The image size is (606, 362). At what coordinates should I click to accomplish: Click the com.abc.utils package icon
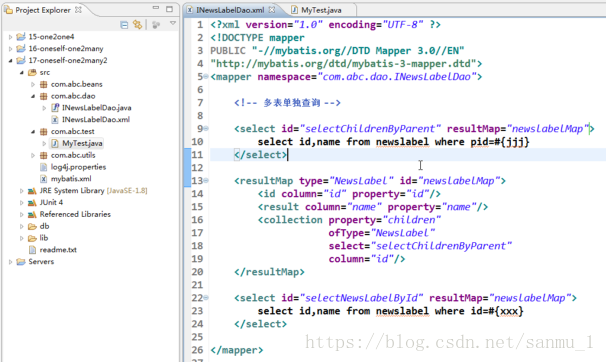44,155
